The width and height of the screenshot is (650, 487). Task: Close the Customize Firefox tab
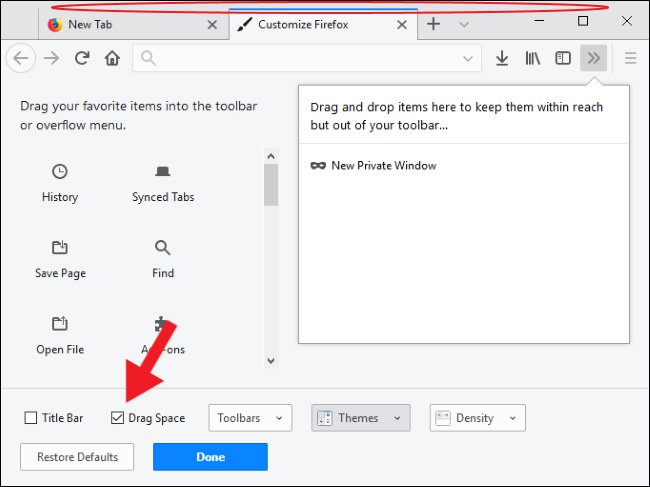(x=402, y=25)
